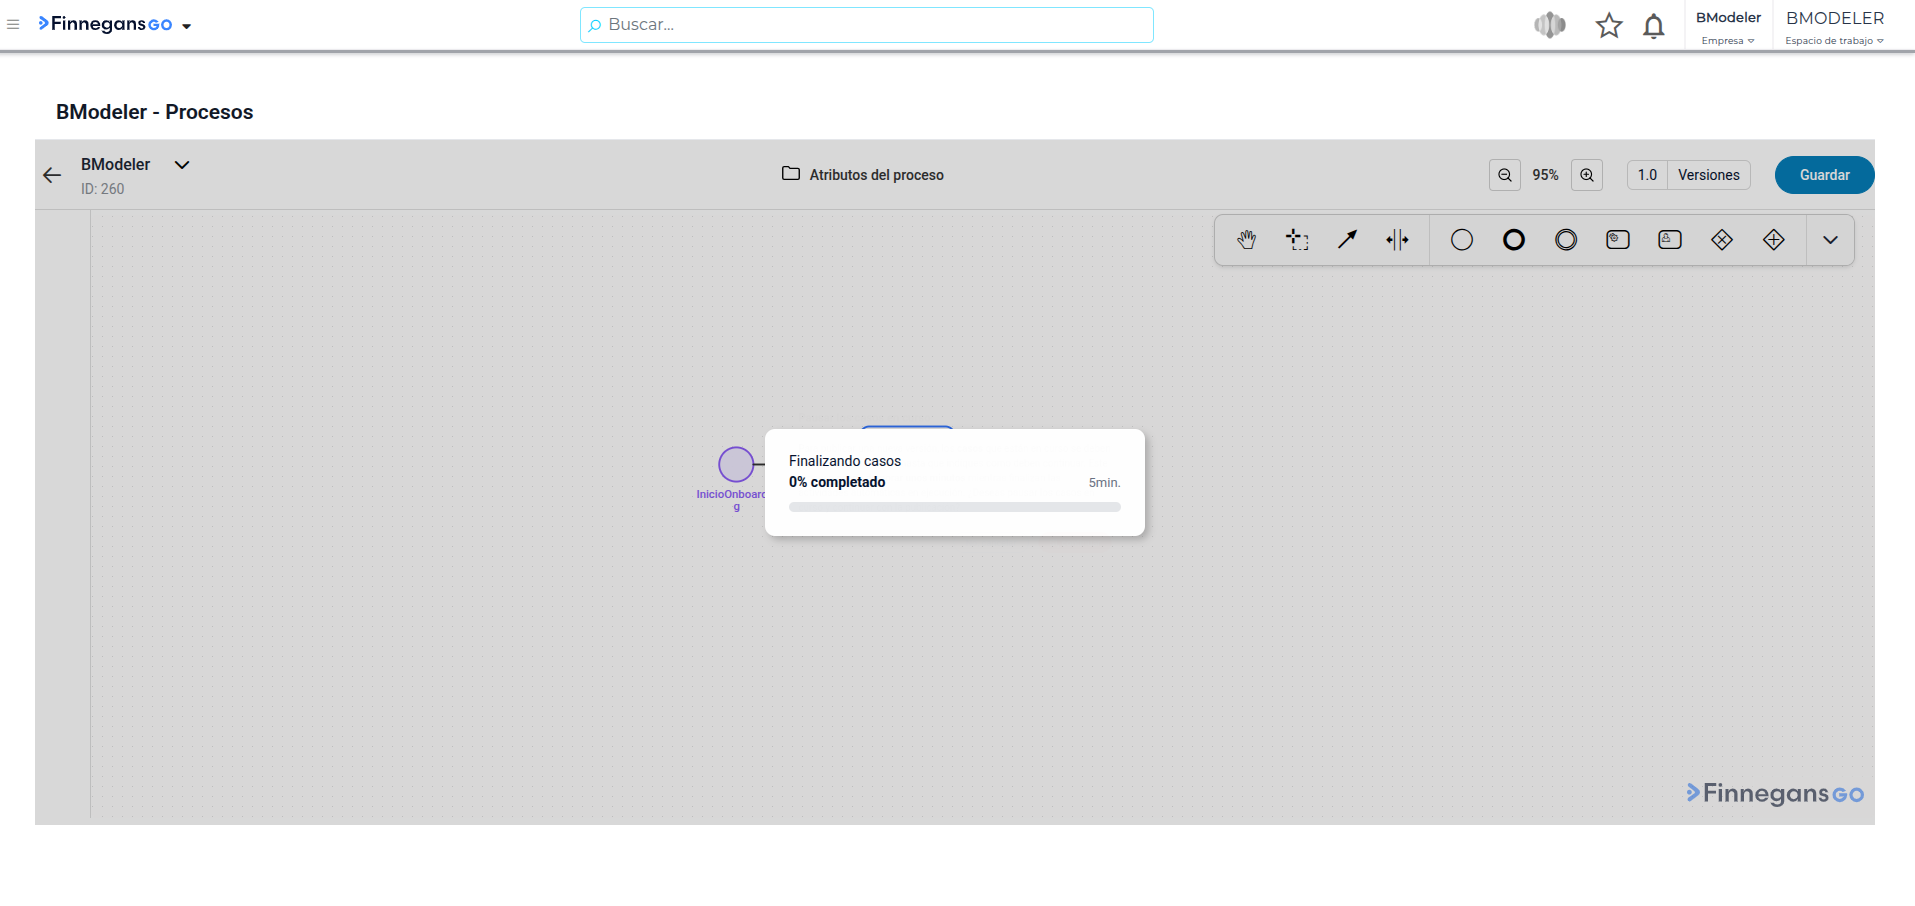Select the lasso selection tool

click(x=1298, y=240)
